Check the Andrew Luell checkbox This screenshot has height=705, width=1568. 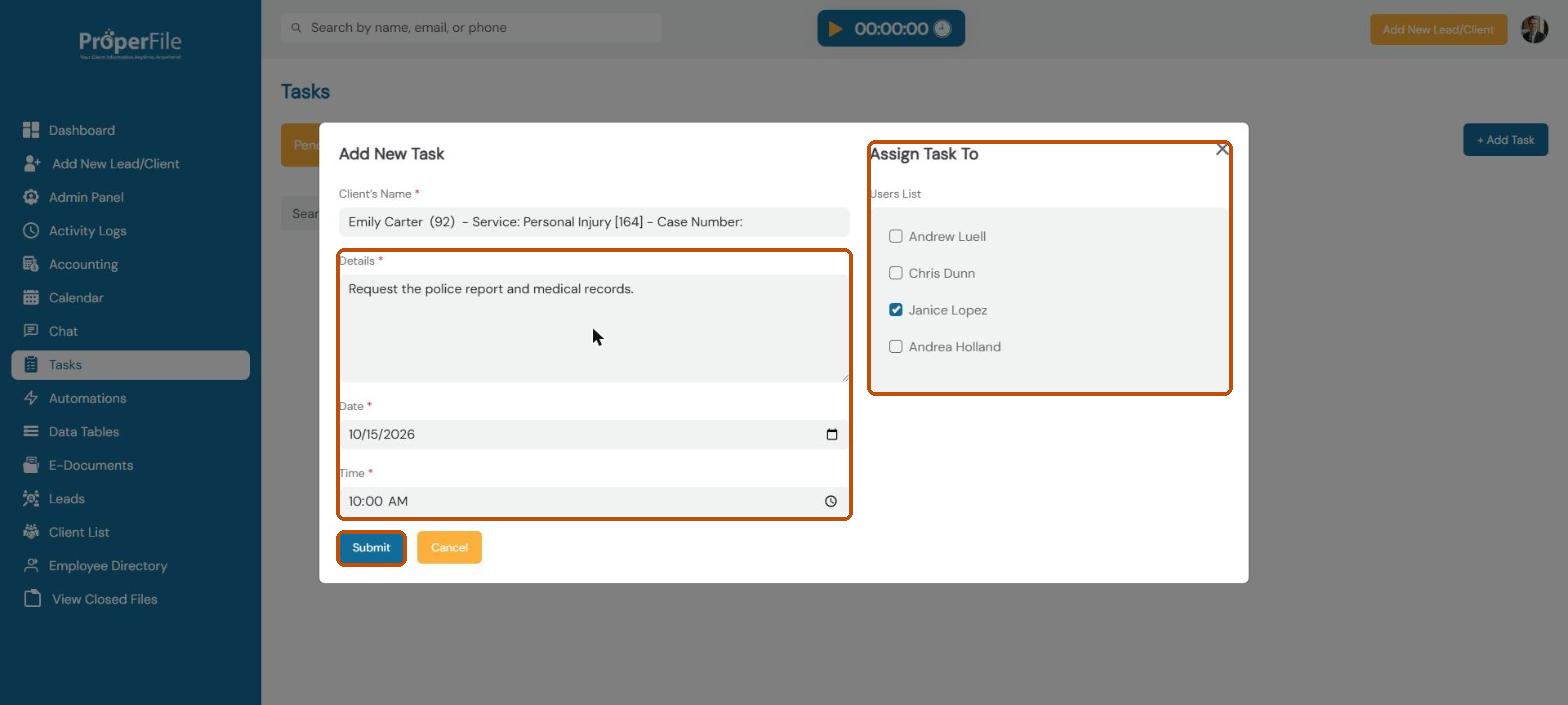coord(896,236)
